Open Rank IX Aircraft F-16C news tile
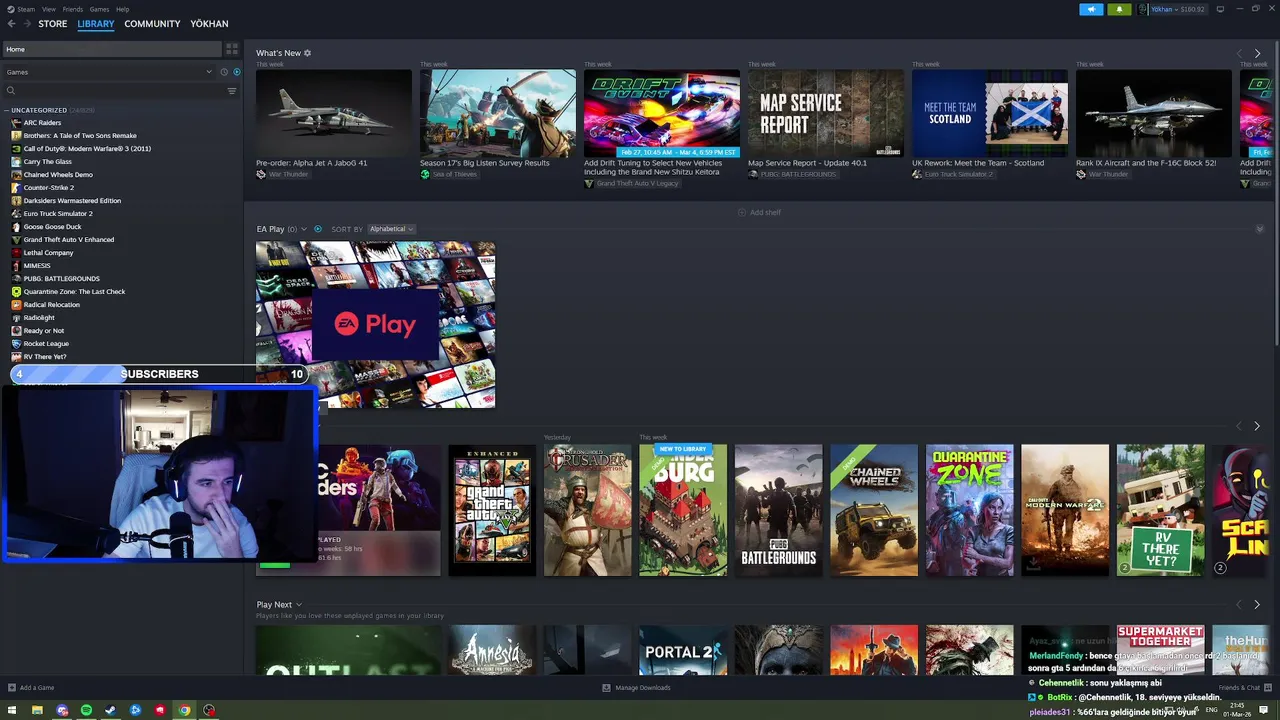The width and height of the screenshot is (1280, 720). click(1154, 113)
